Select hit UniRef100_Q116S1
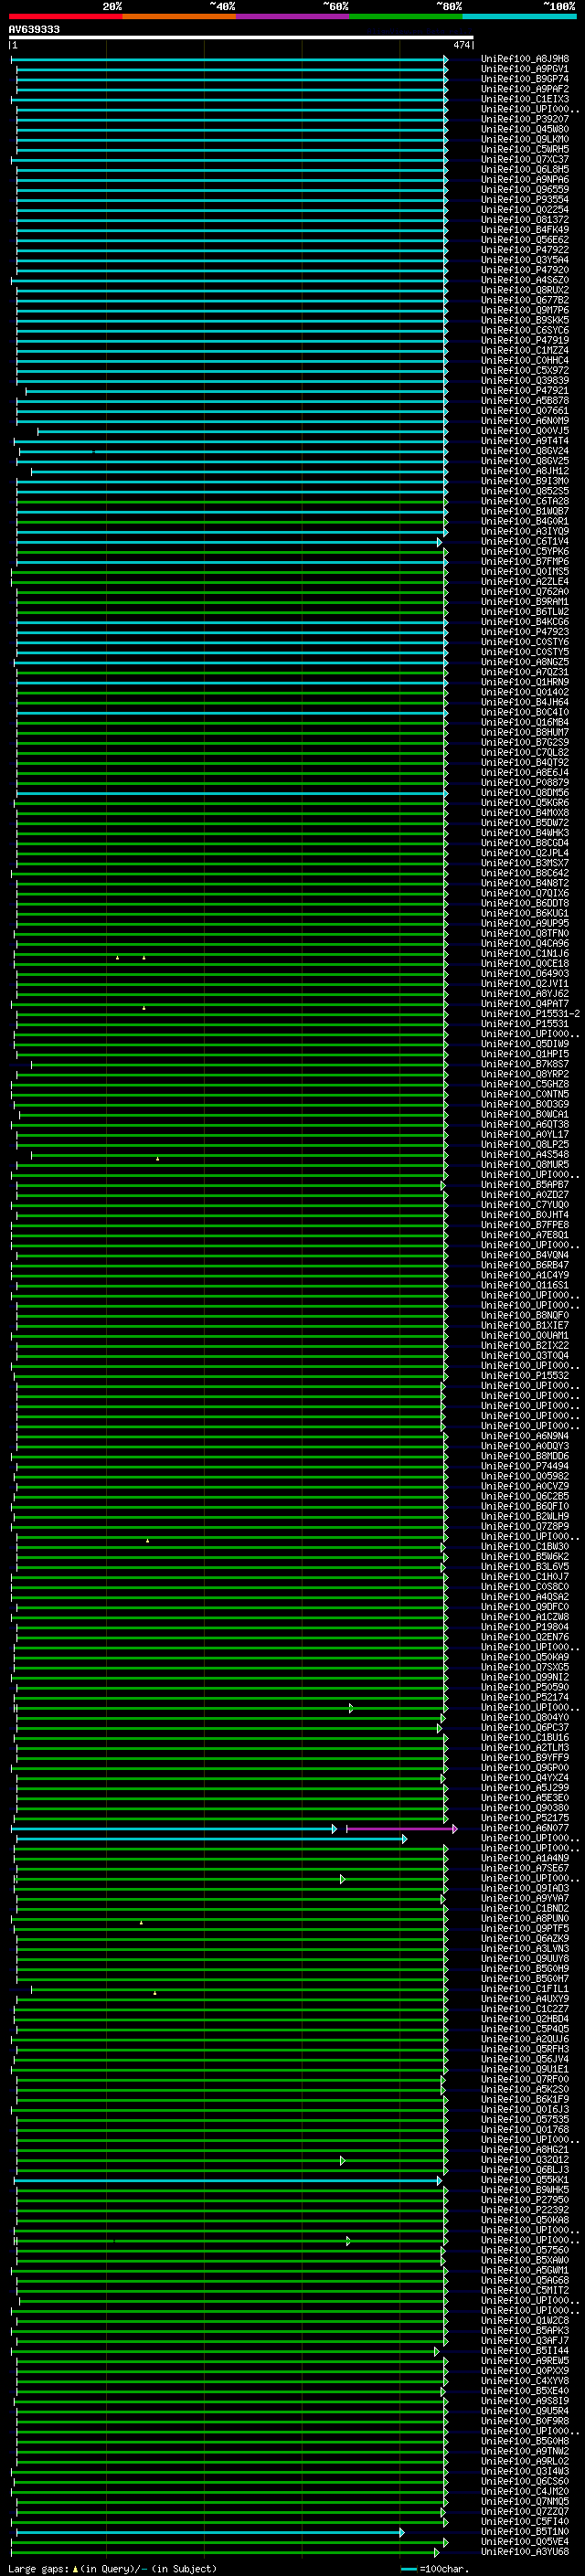585x2576 pixels. point(525,1285)
